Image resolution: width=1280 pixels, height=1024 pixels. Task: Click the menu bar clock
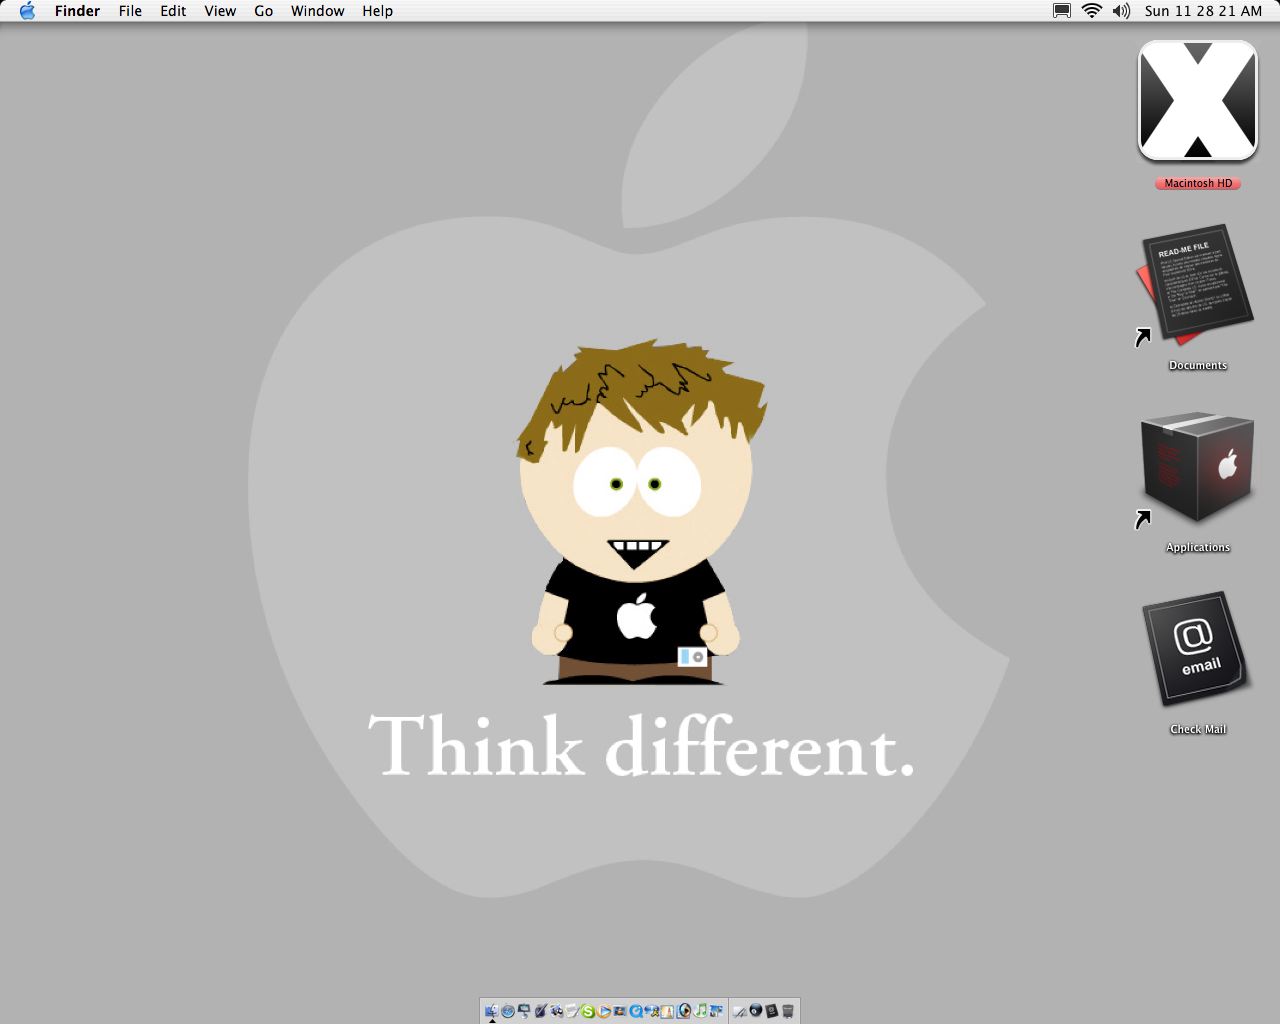[1203, 11]
